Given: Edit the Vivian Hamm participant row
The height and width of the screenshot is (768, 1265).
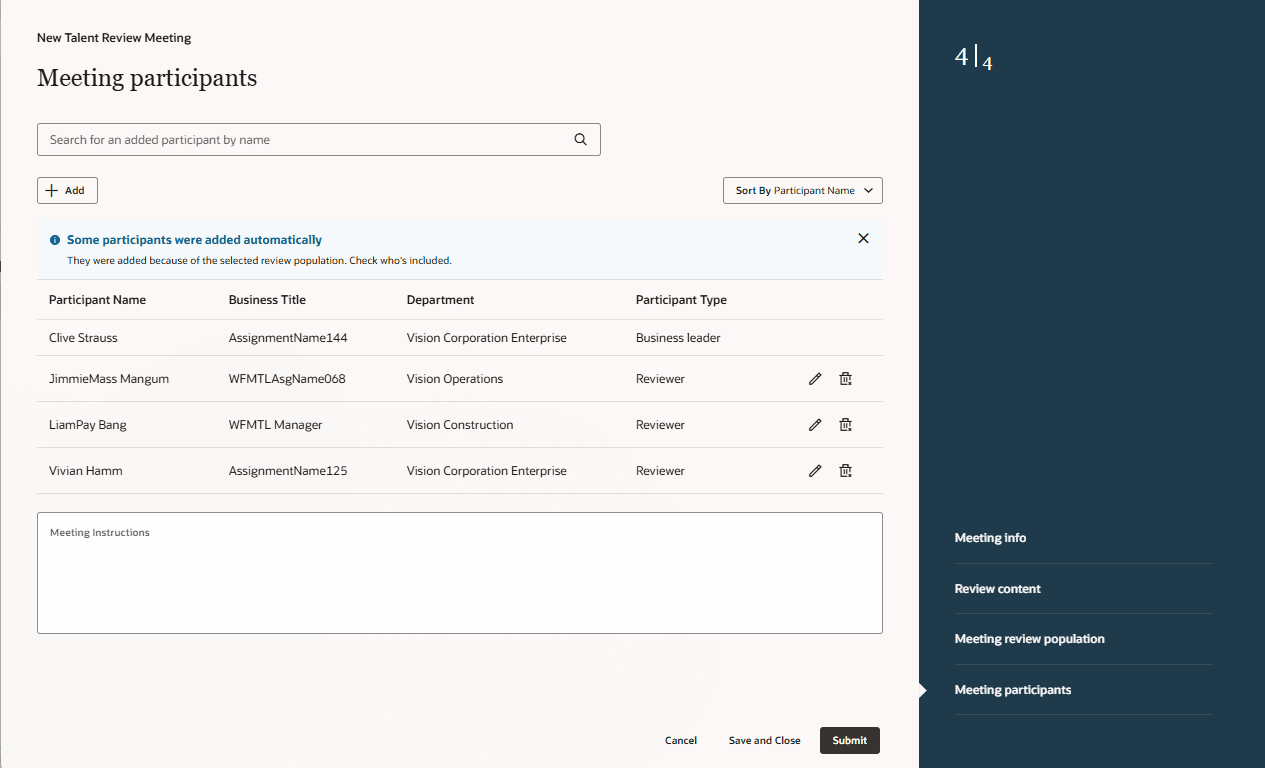Looking at the screenshot, I should [815, 471].
